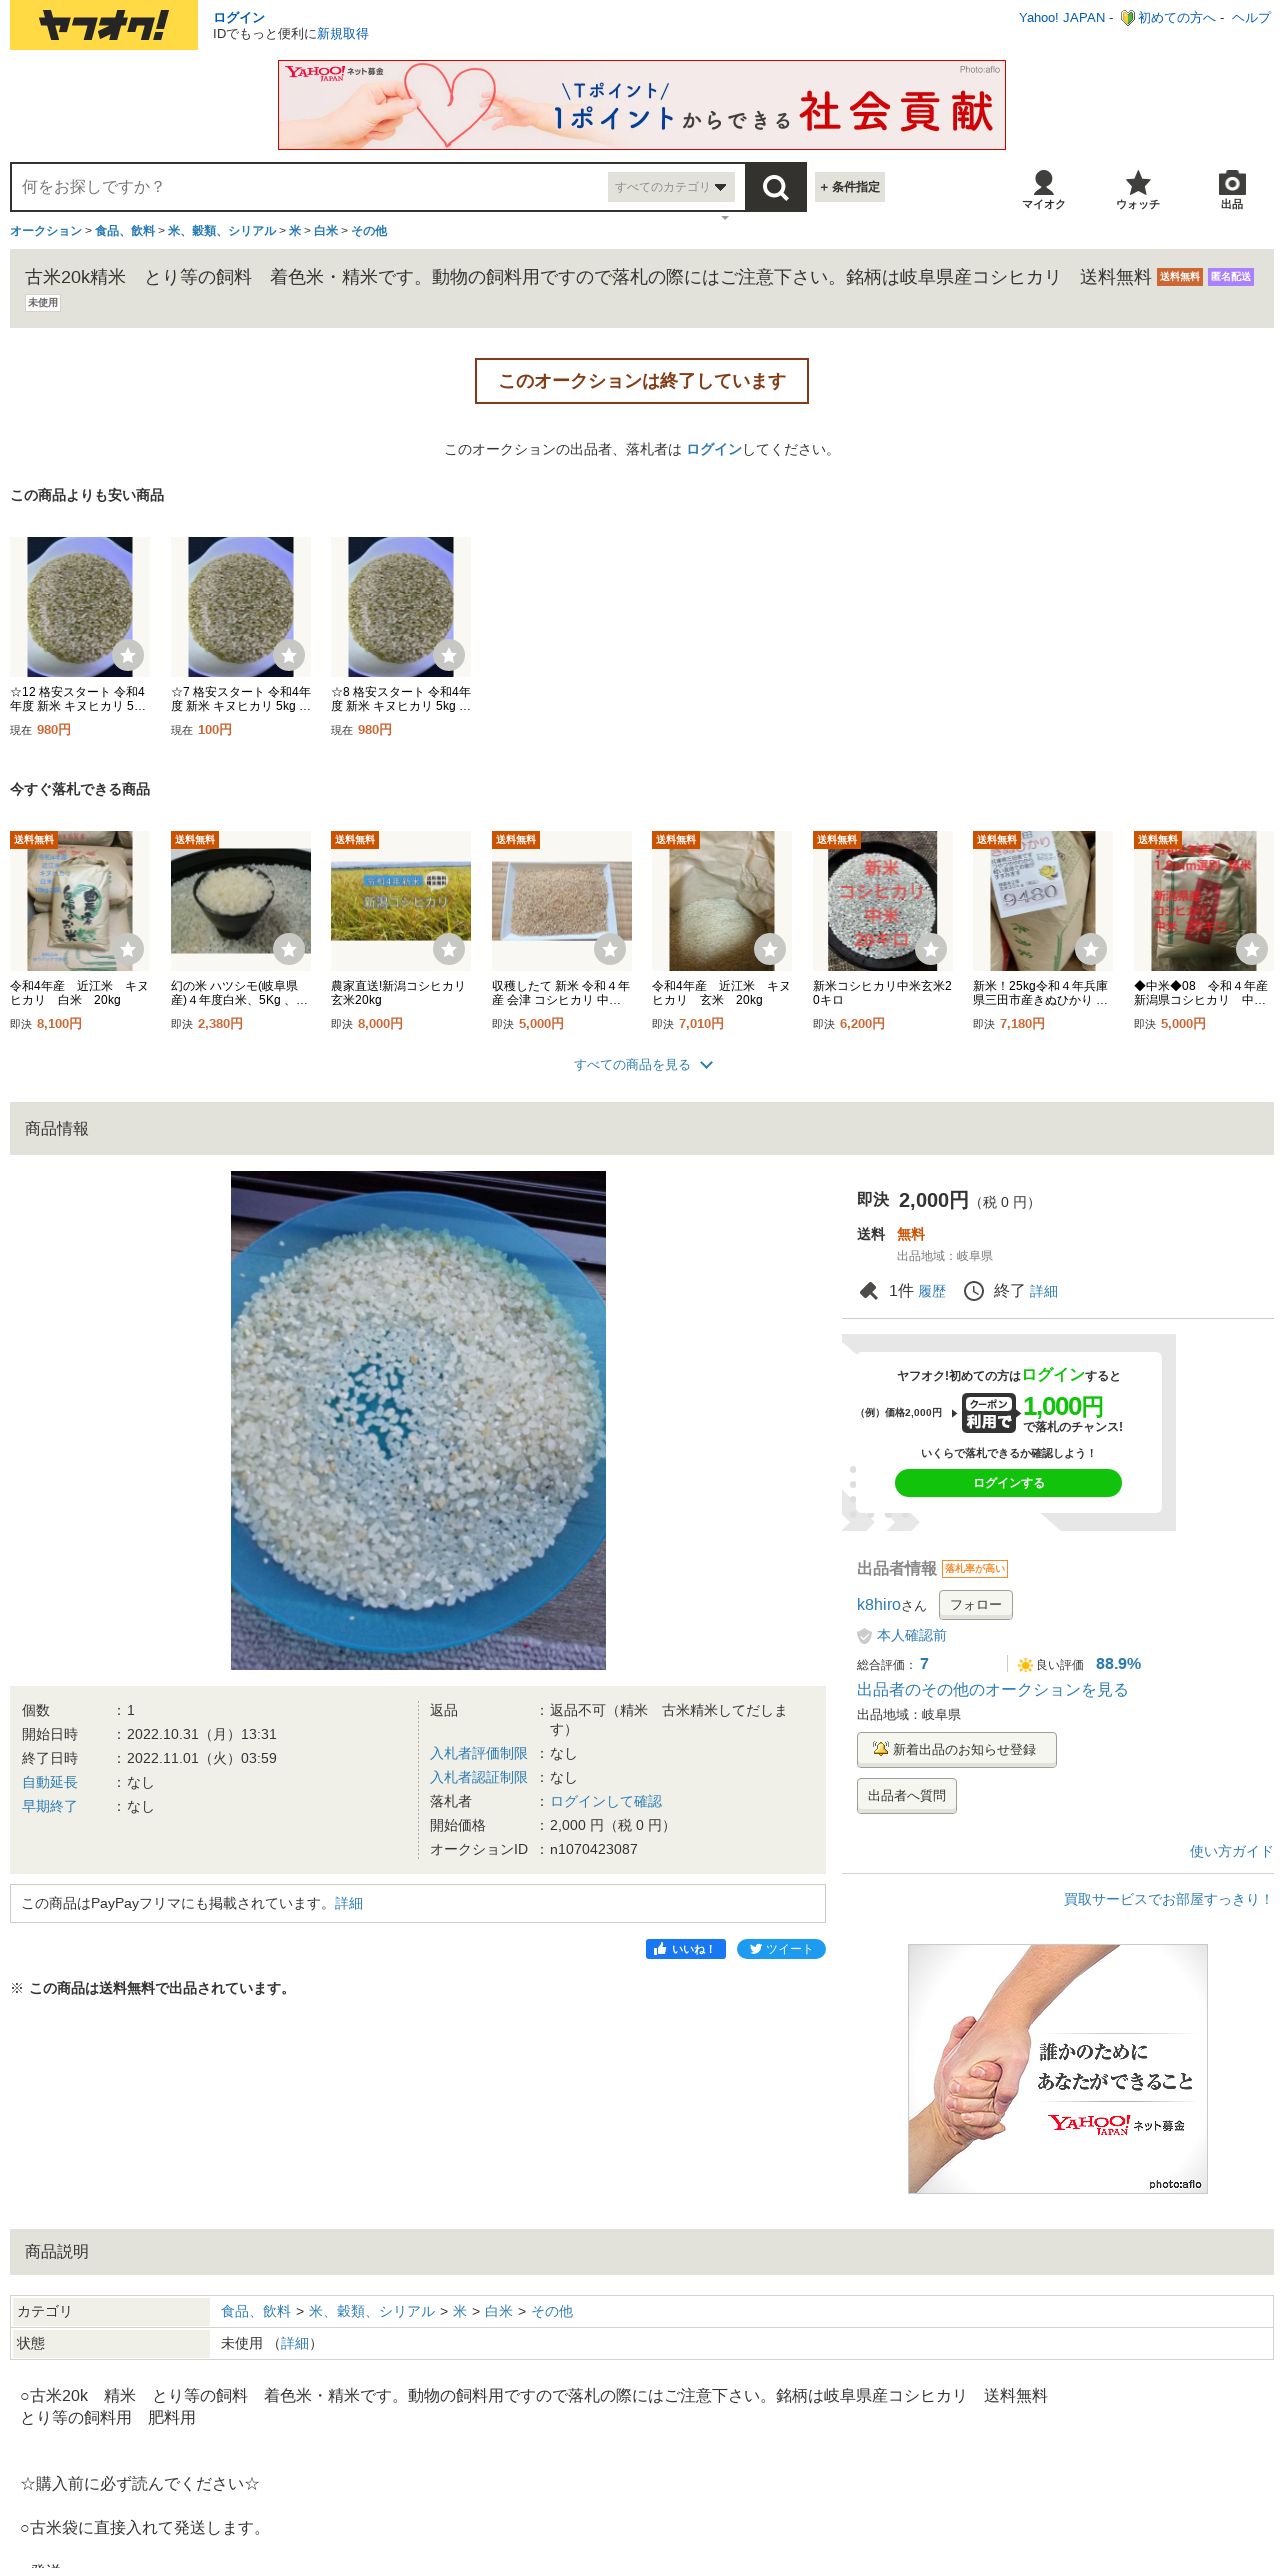Click 新着出品のお知らせ登録 bell button
The image size is (1284, 2568).
[956, 1749]
